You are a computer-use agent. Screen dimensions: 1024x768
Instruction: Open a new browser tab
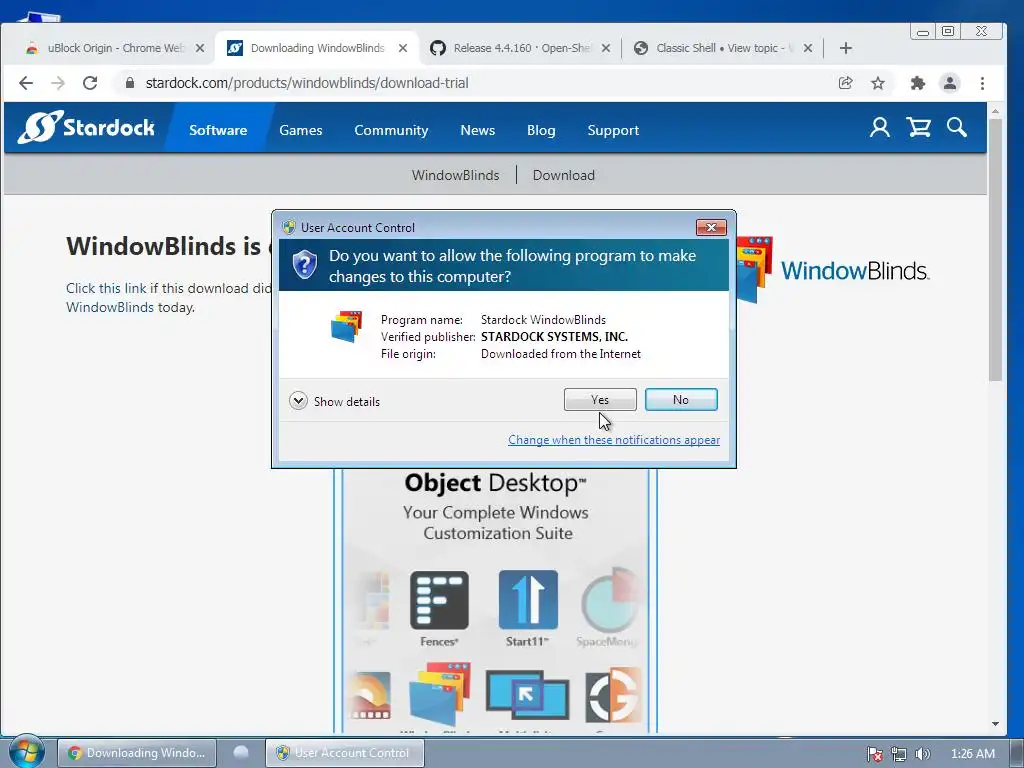pos(846,48)
